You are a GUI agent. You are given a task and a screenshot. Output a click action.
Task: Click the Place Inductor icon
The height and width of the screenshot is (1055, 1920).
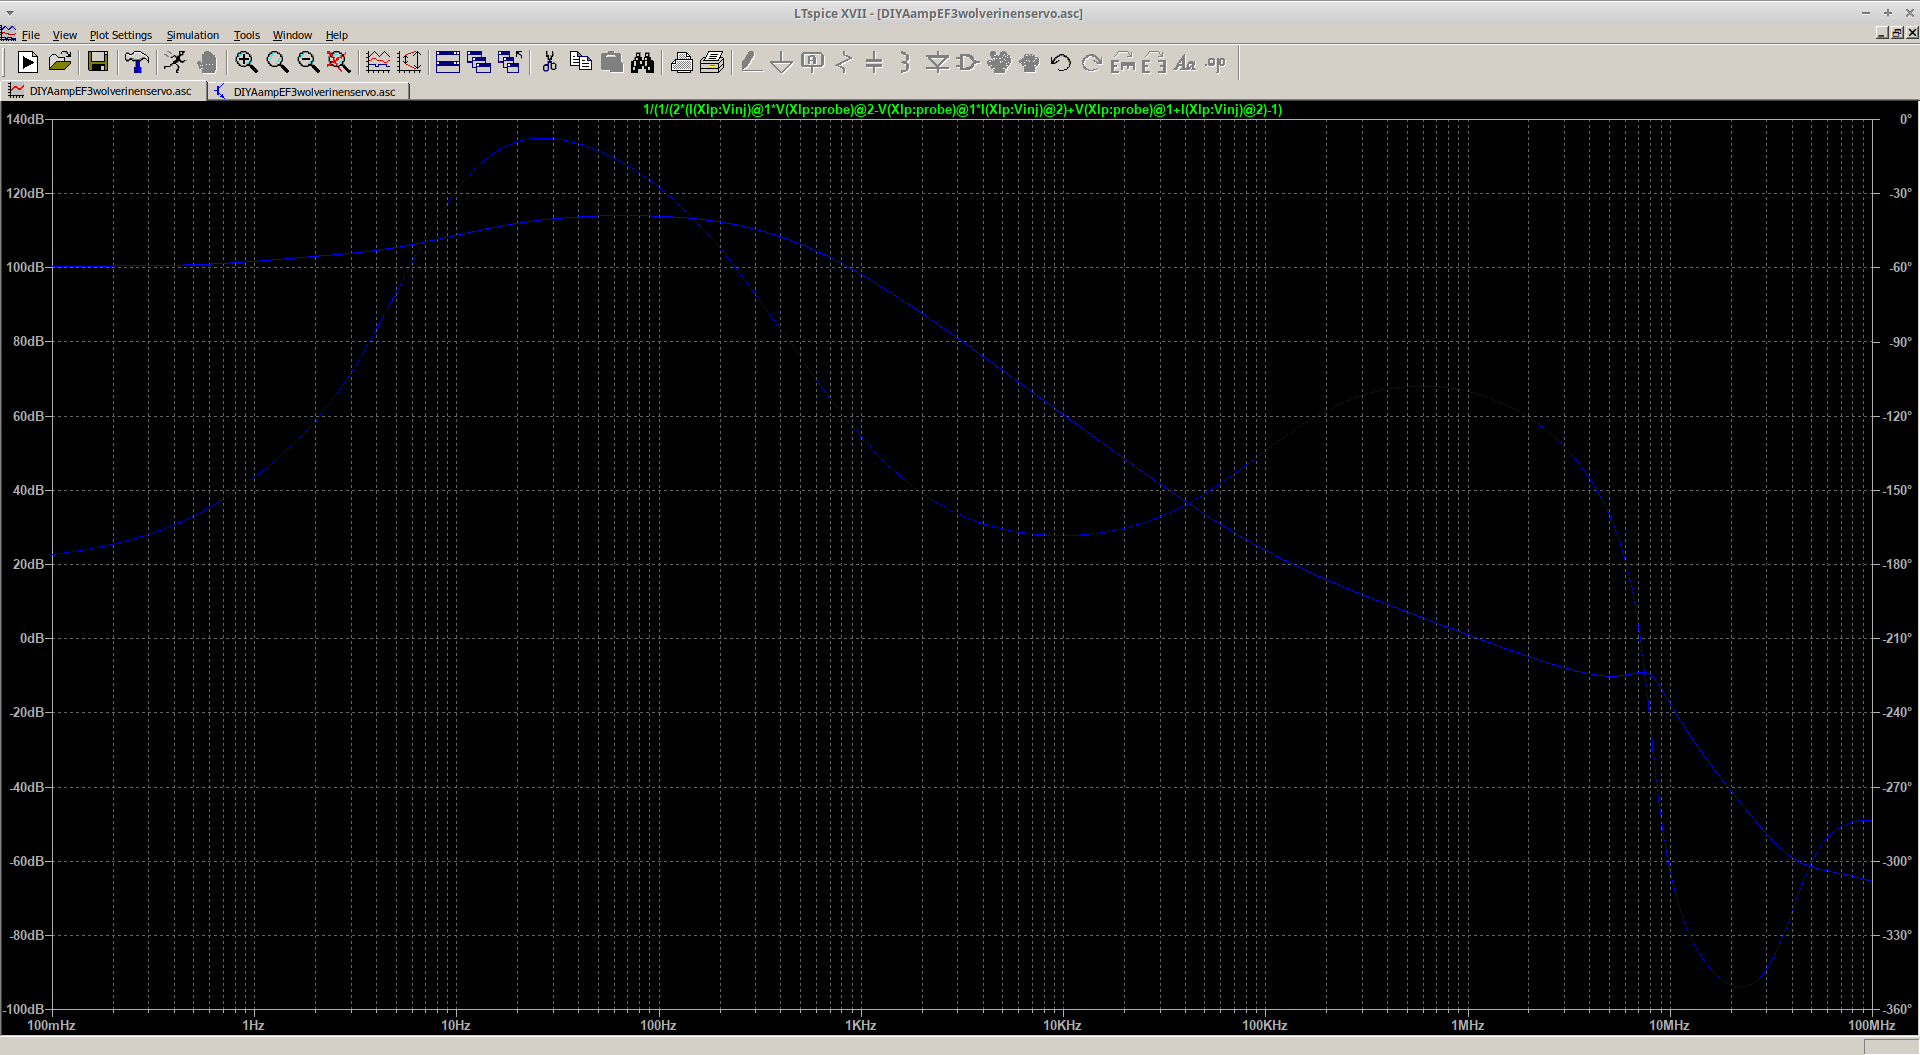point(905,63)
